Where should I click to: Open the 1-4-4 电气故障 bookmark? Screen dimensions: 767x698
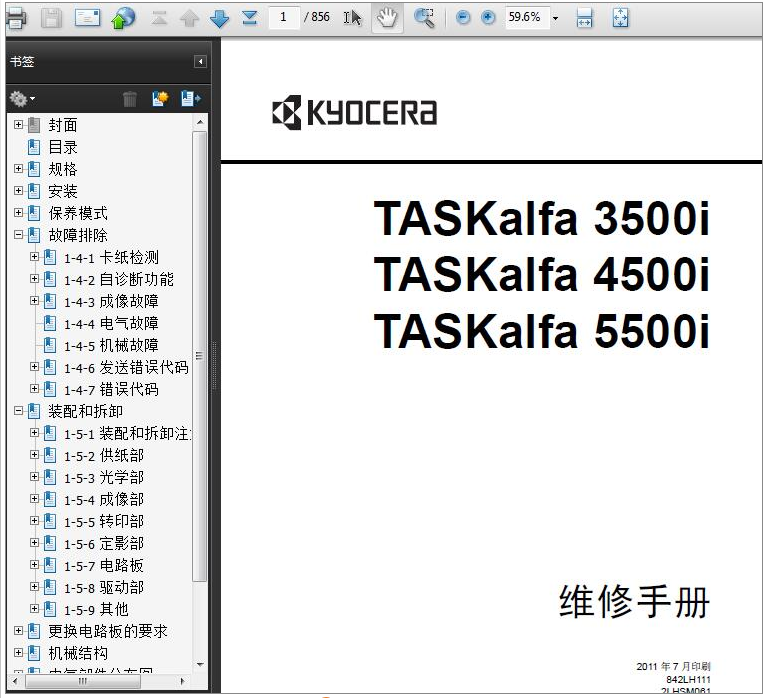coord(111,323)
